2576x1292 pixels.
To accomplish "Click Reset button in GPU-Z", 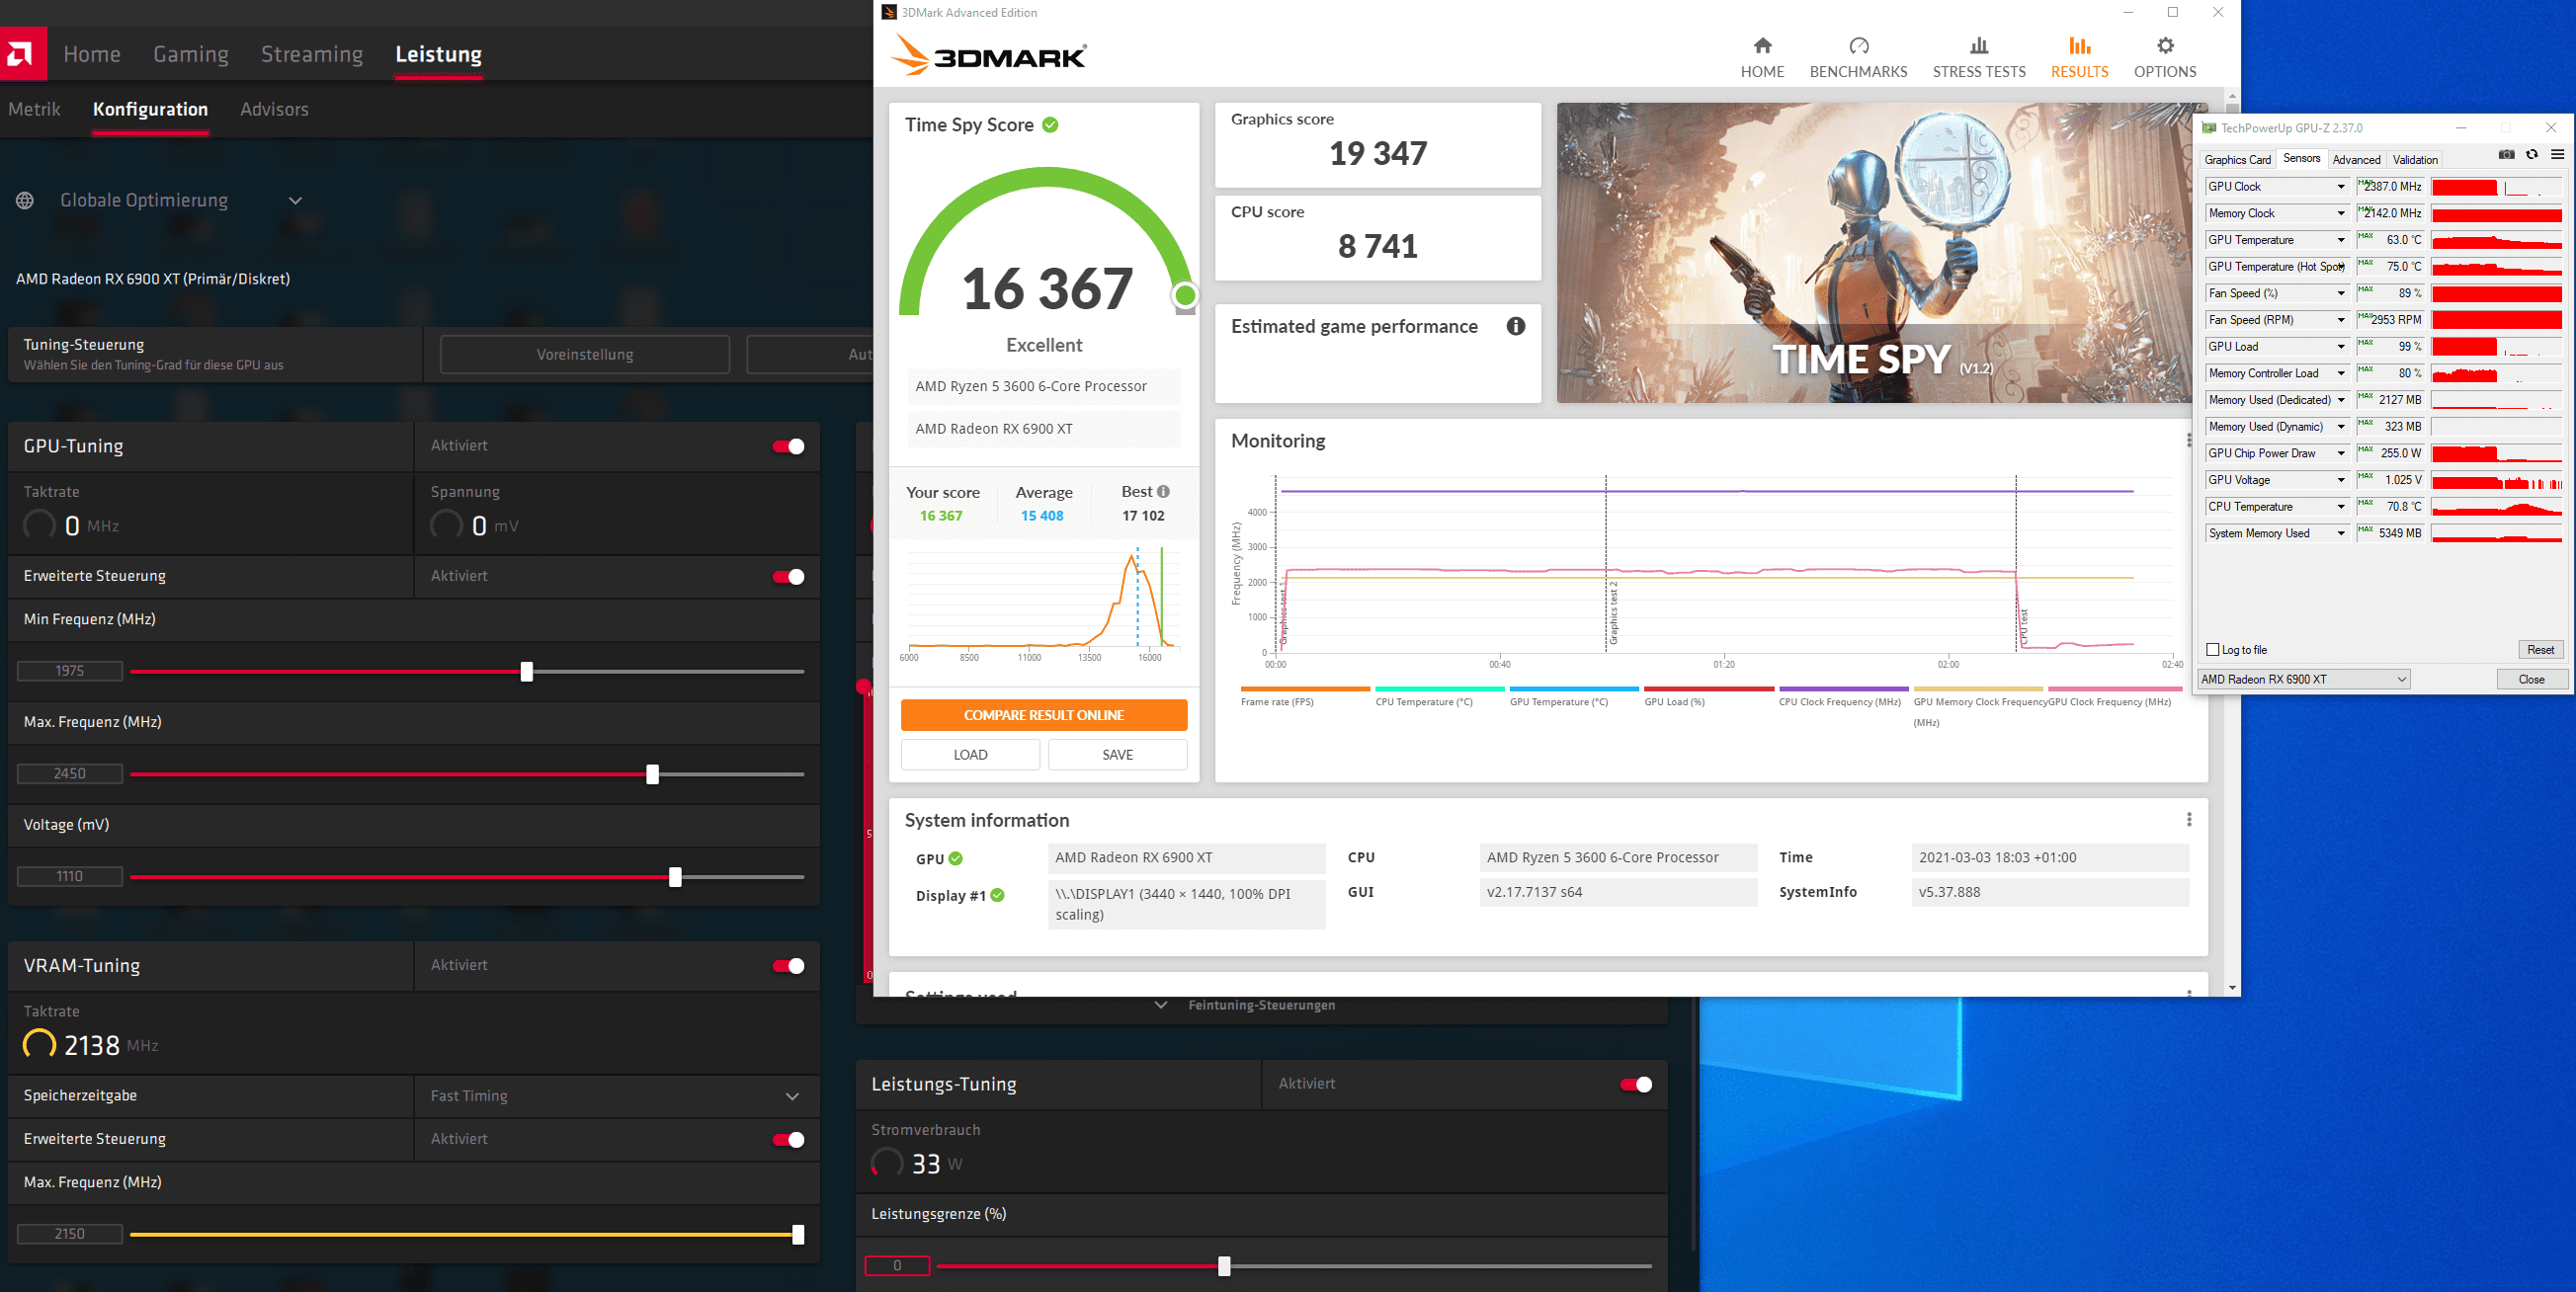I will 2540,650.
